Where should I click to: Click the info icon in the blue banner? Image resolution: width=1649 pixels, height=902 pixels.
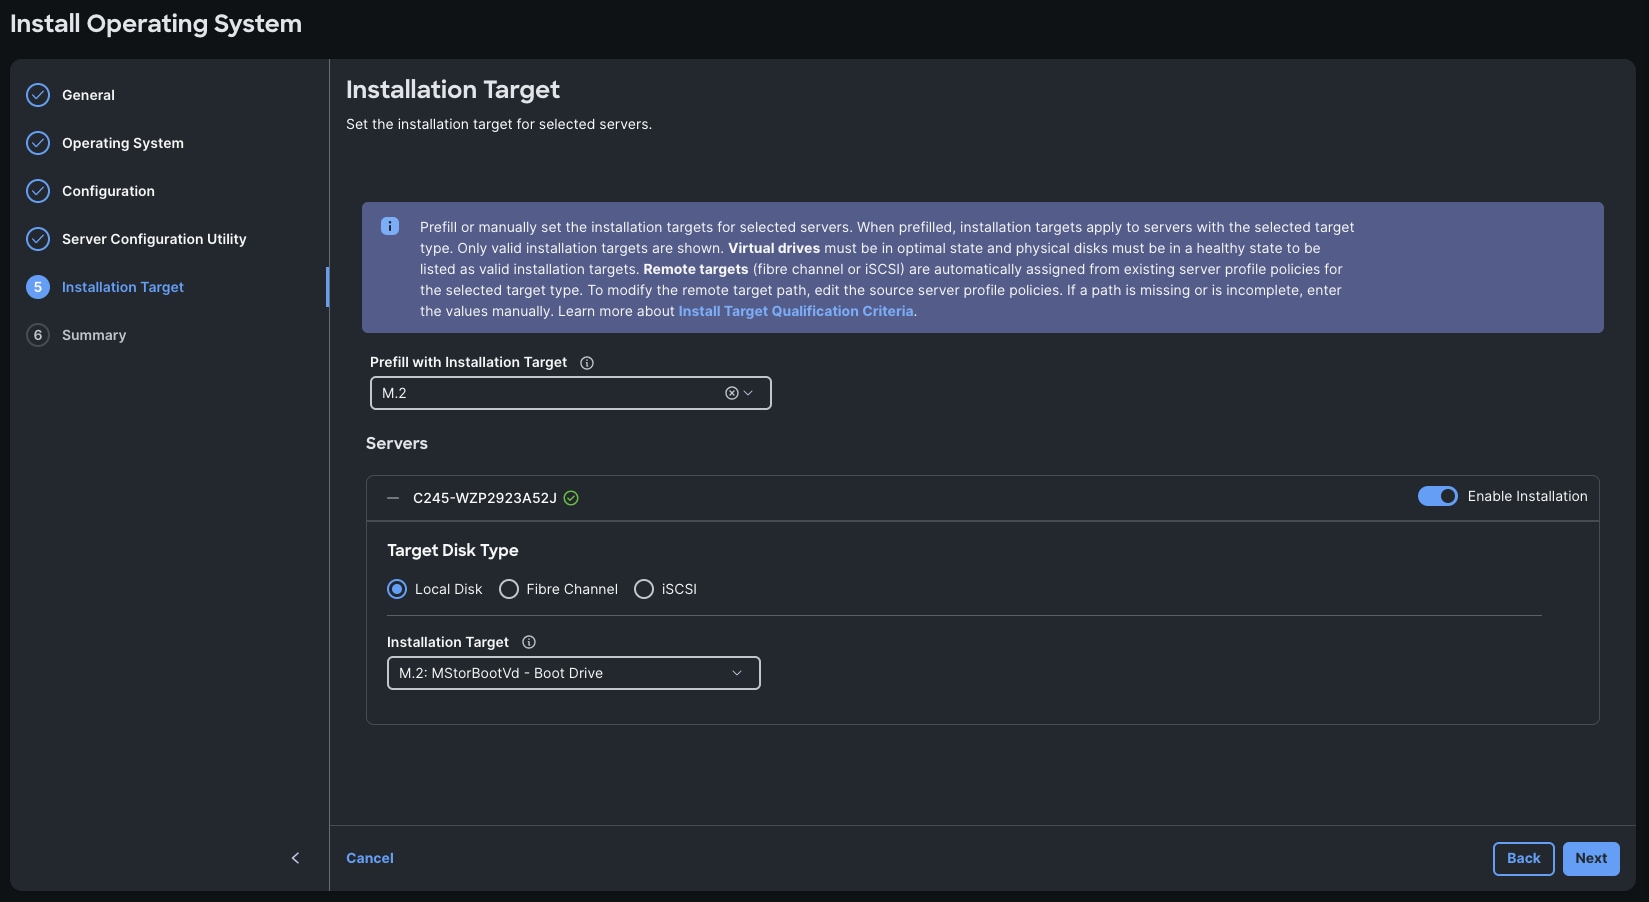tap(389, 225)
